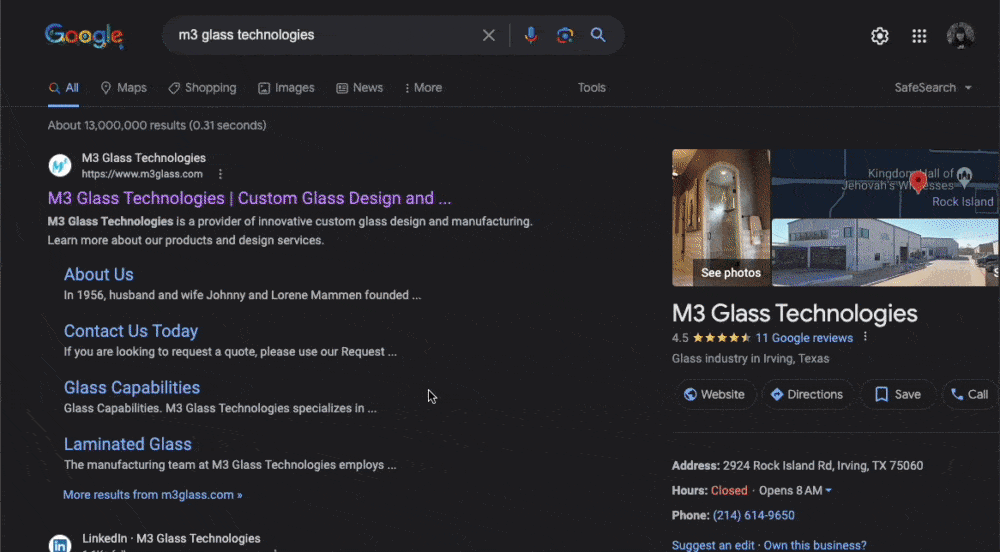
Task: Open the About Us sitelink
Action: 99,275
